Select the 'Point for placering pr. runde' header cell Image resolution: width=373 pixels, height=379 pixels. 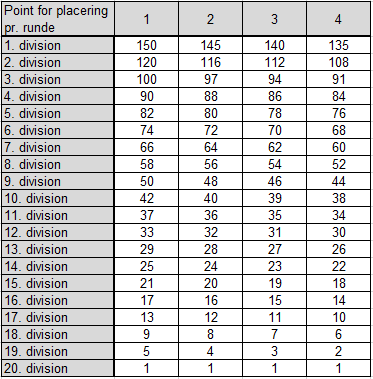pos(58,19)
